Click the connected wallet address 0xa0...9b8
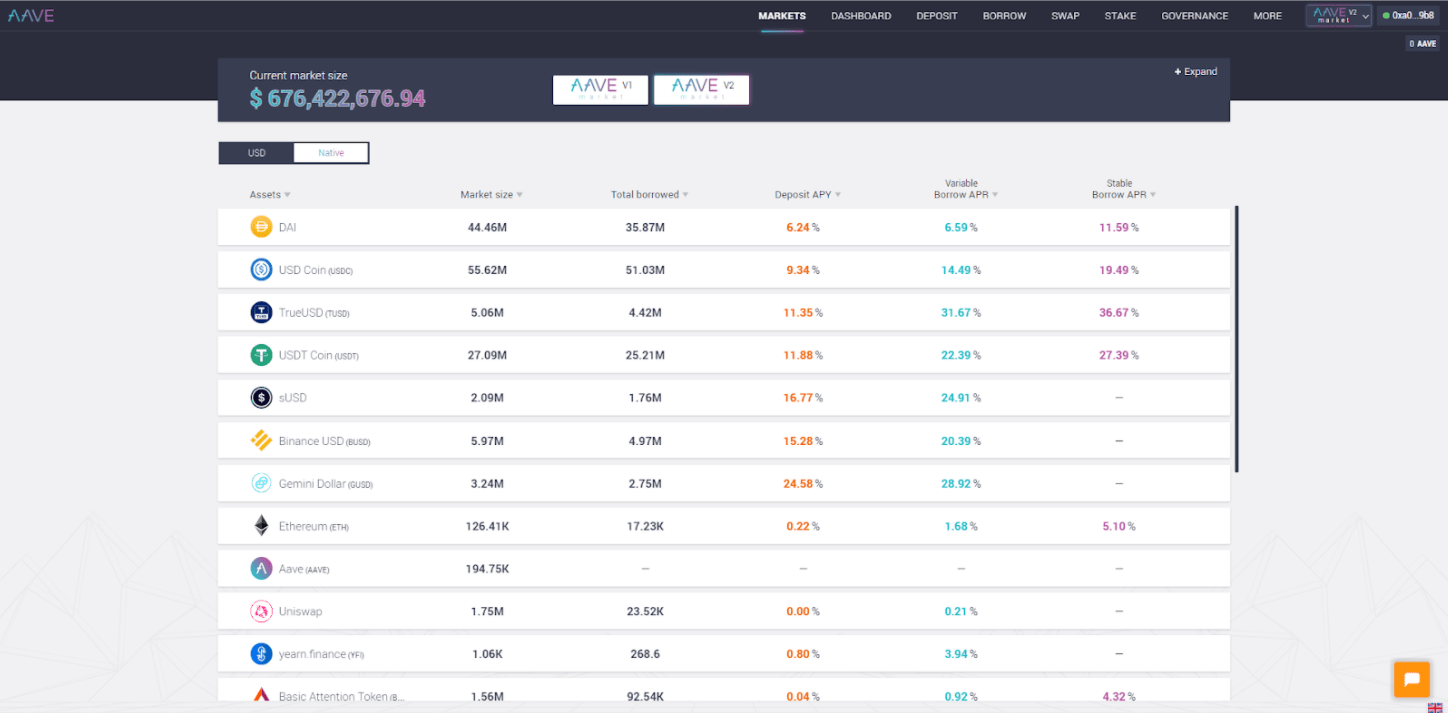Screen dimensions: 1448x713 tap(1409, 15)
